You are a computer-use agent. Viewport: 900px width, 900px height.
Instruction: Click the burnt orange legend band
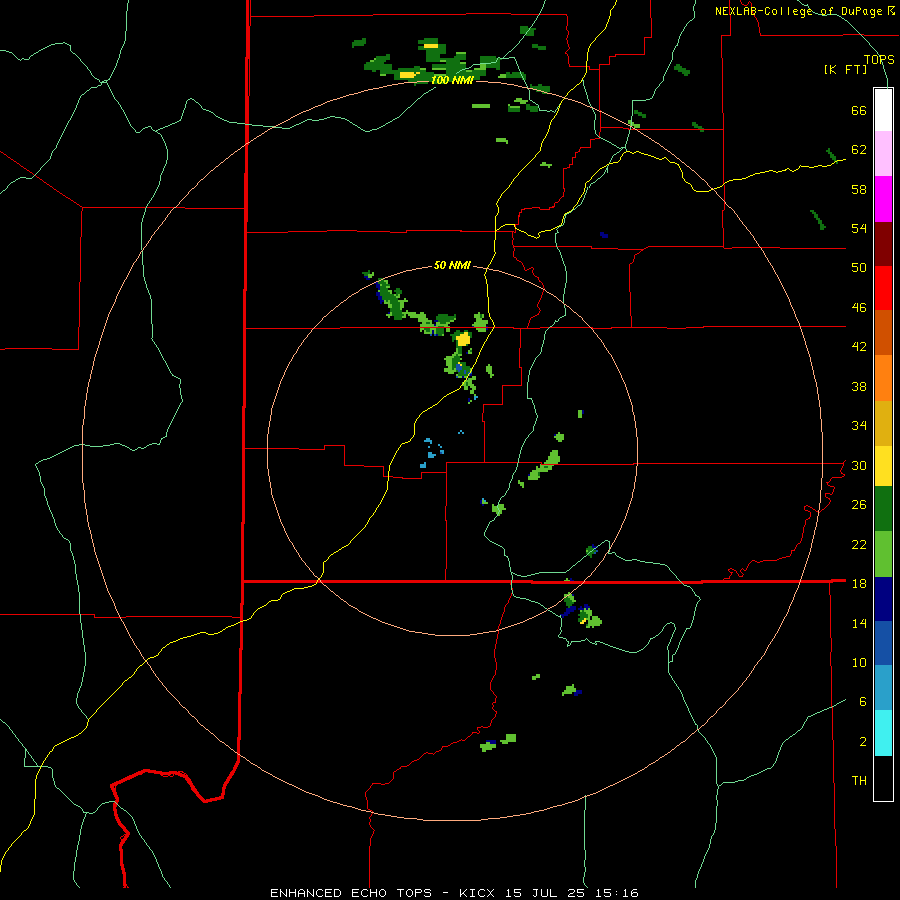pyautogui.click(x=883, y=332)
